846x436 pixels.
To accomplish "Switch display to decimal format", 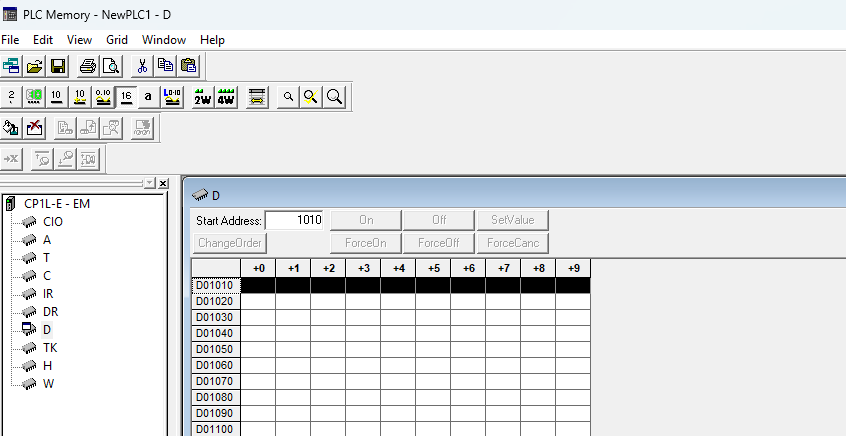I will (57, 97).
